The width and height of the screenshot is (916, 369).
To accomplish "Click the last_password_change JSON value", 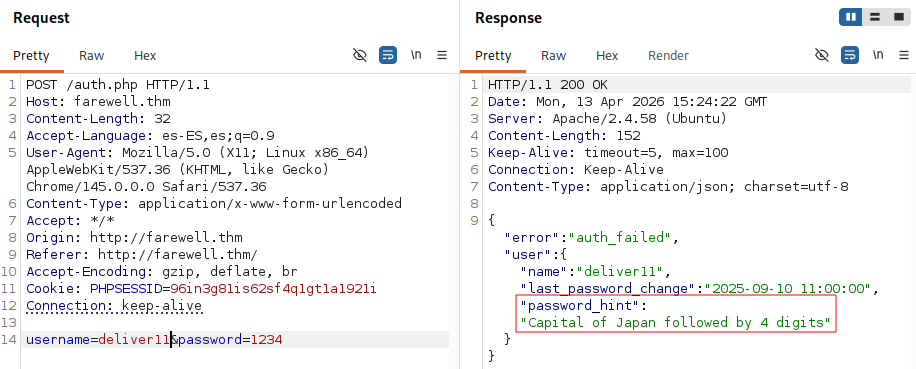I will pos(788,288).
